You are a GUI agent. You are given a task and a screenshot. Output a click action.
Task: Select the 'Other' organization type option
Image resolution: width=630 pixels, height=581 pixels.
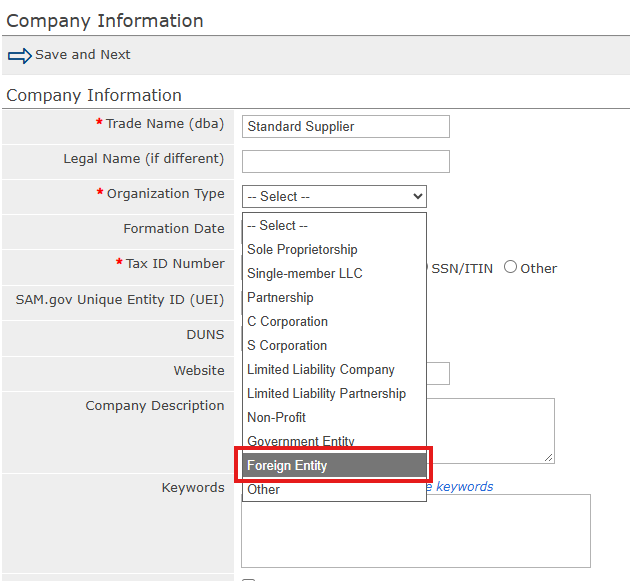[x=334, y=489]
